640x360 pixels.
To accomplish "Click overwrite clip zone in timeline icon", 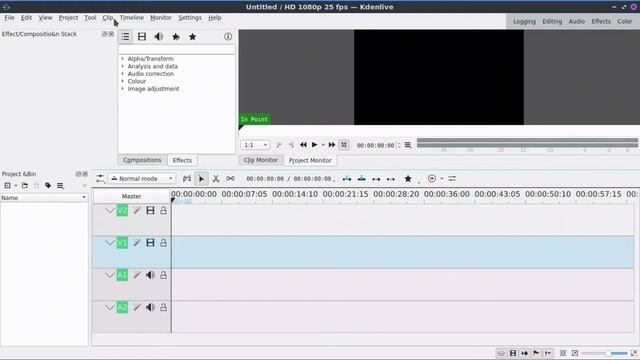I will point(361,179).
